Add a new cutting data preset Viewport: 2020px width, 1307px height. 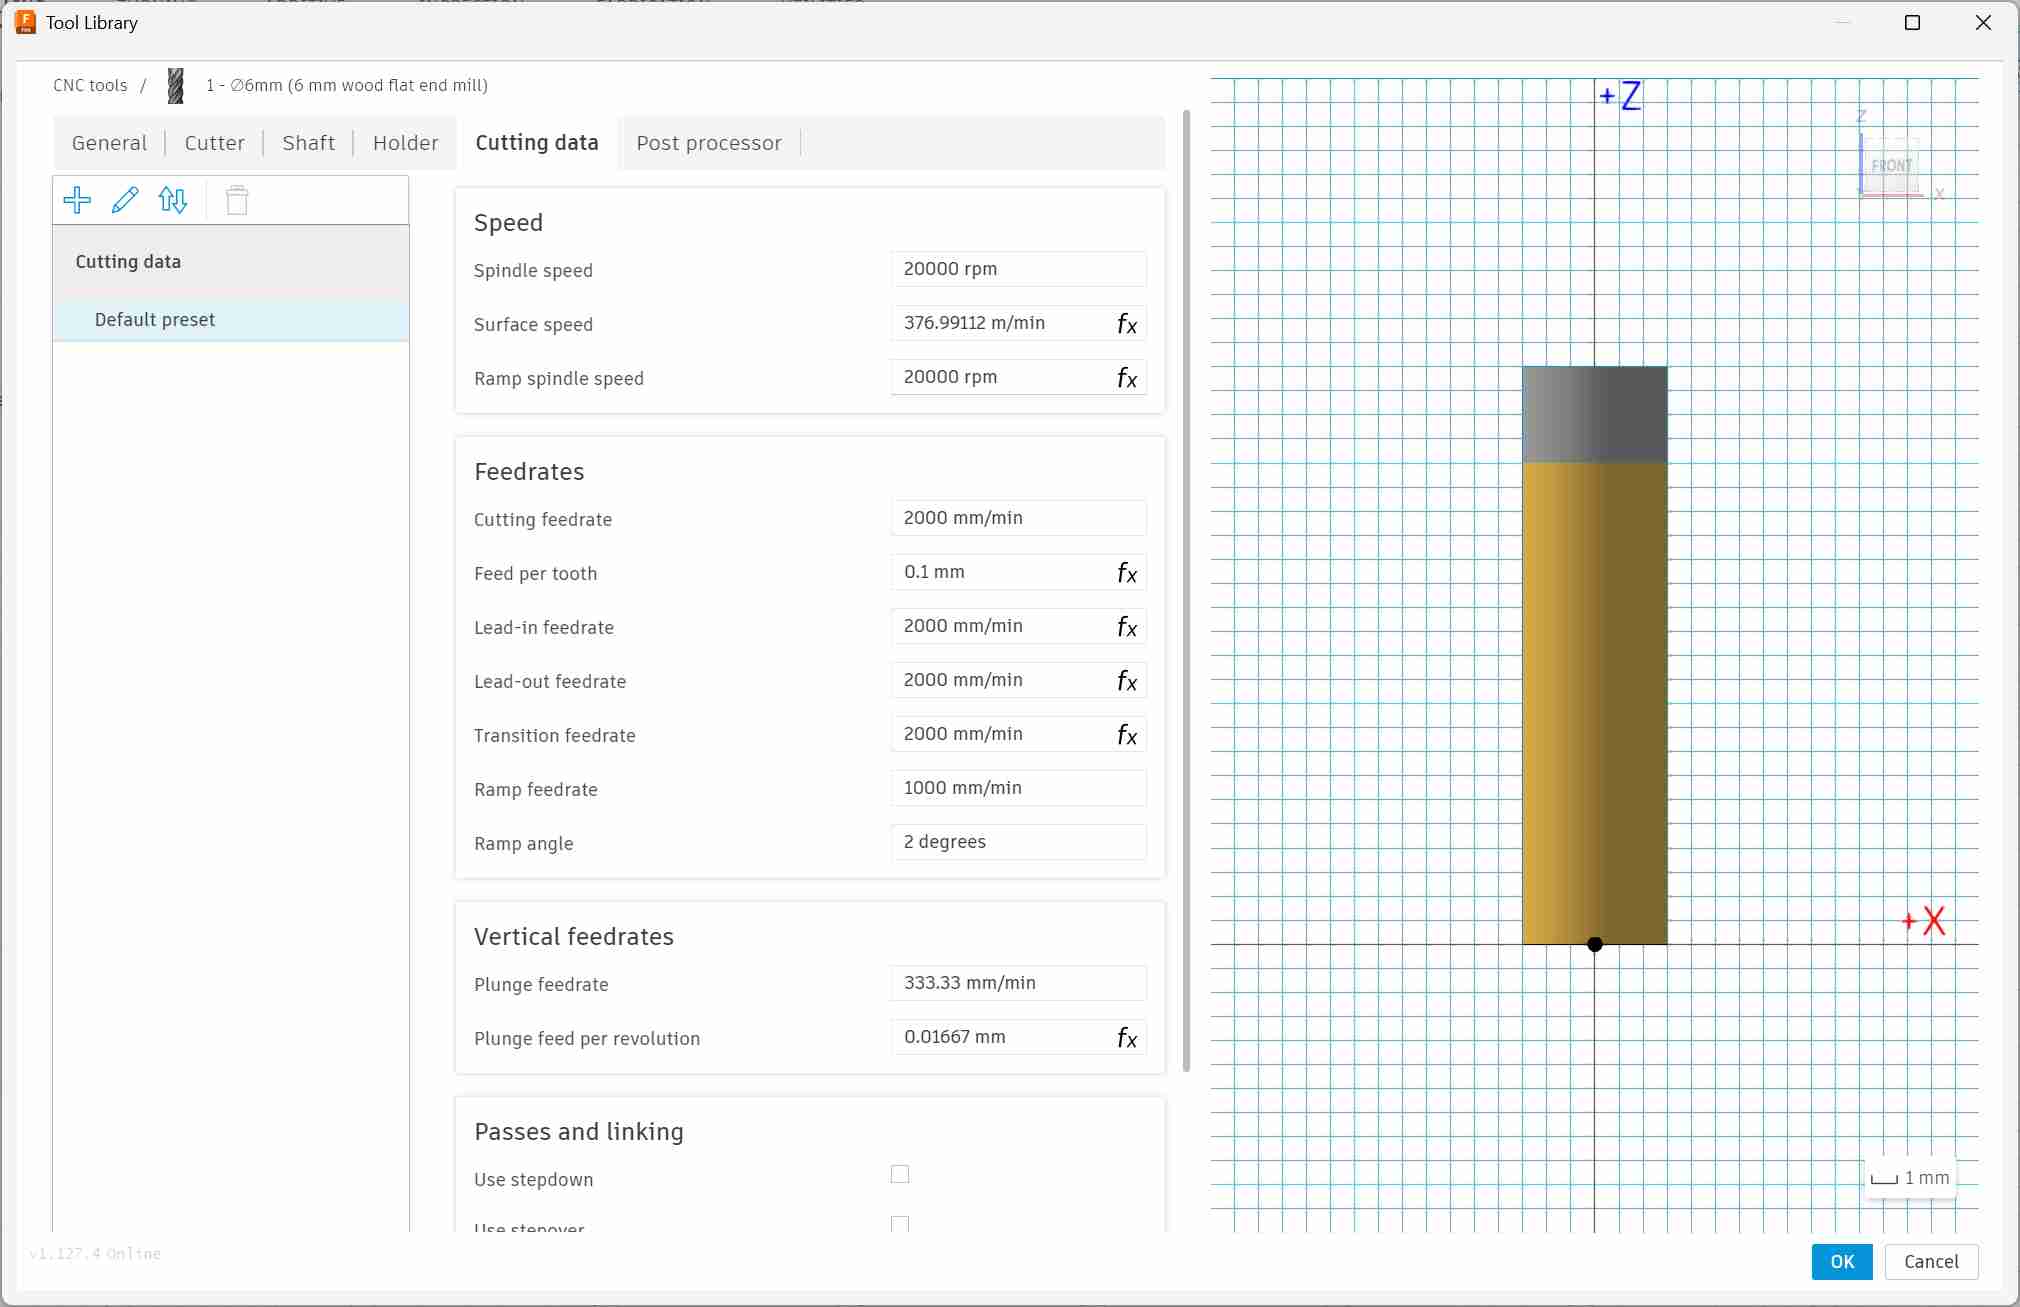pyautogui.click(x=77, y=200)
